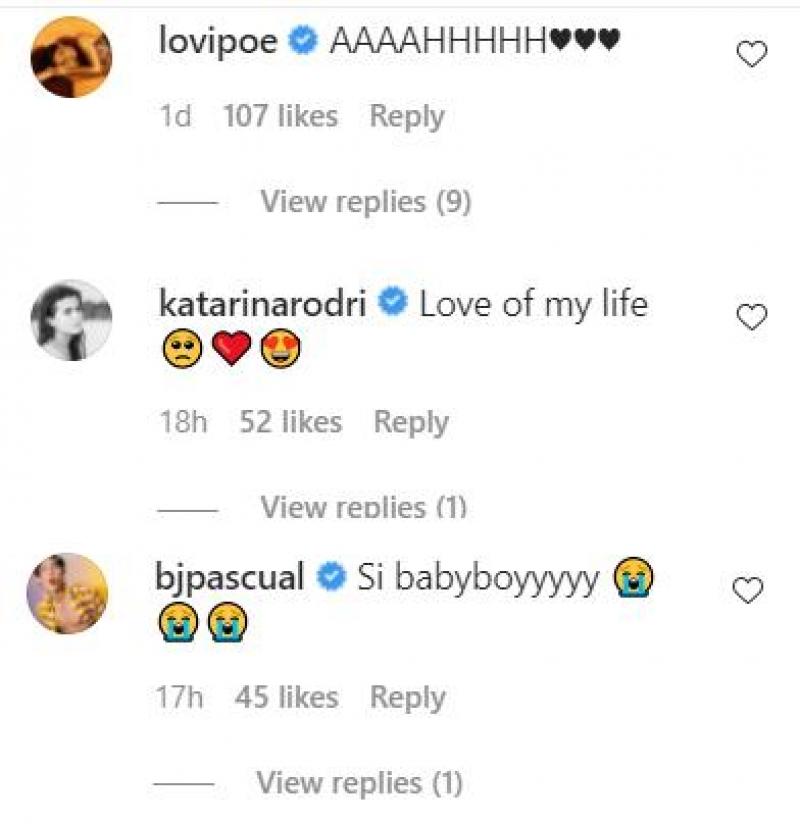Like bjpascual's comment with heart icon

[748, 591]
